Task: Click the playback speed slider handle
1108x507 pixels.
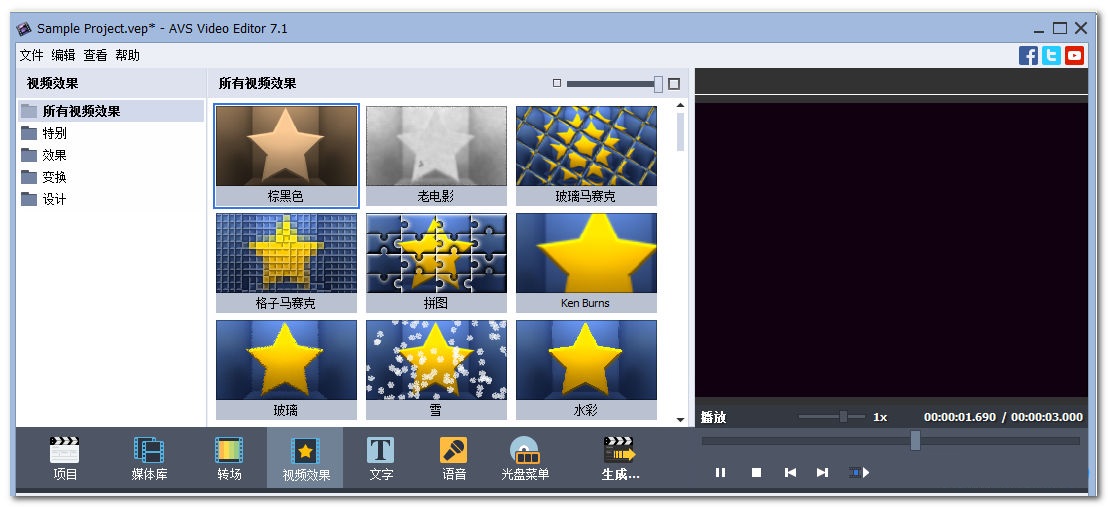Action: 843,416
